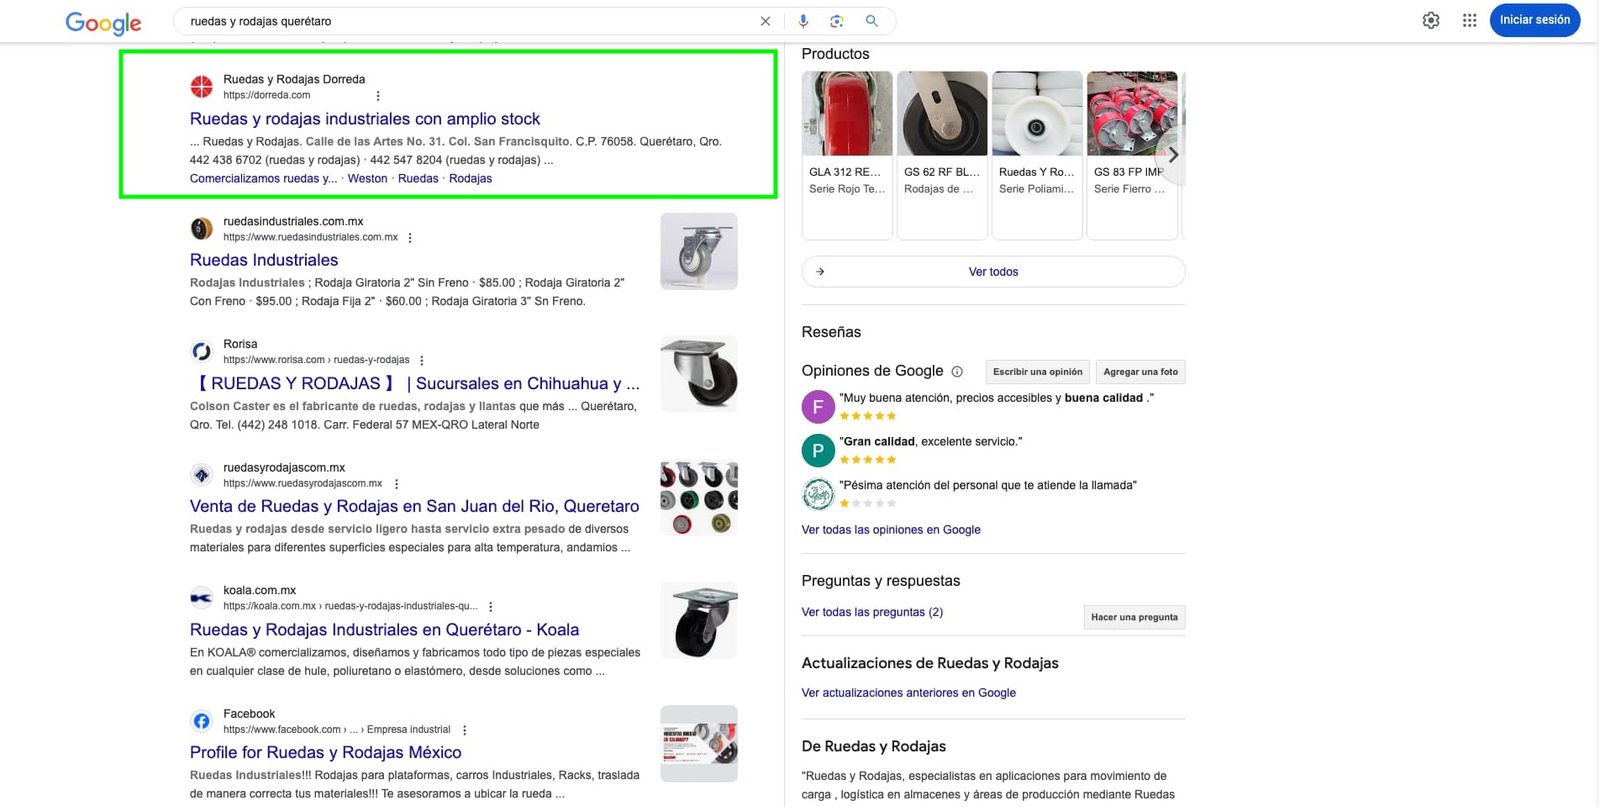Open the Weston sitelink
1600x807 pixels.
(367, 179)
